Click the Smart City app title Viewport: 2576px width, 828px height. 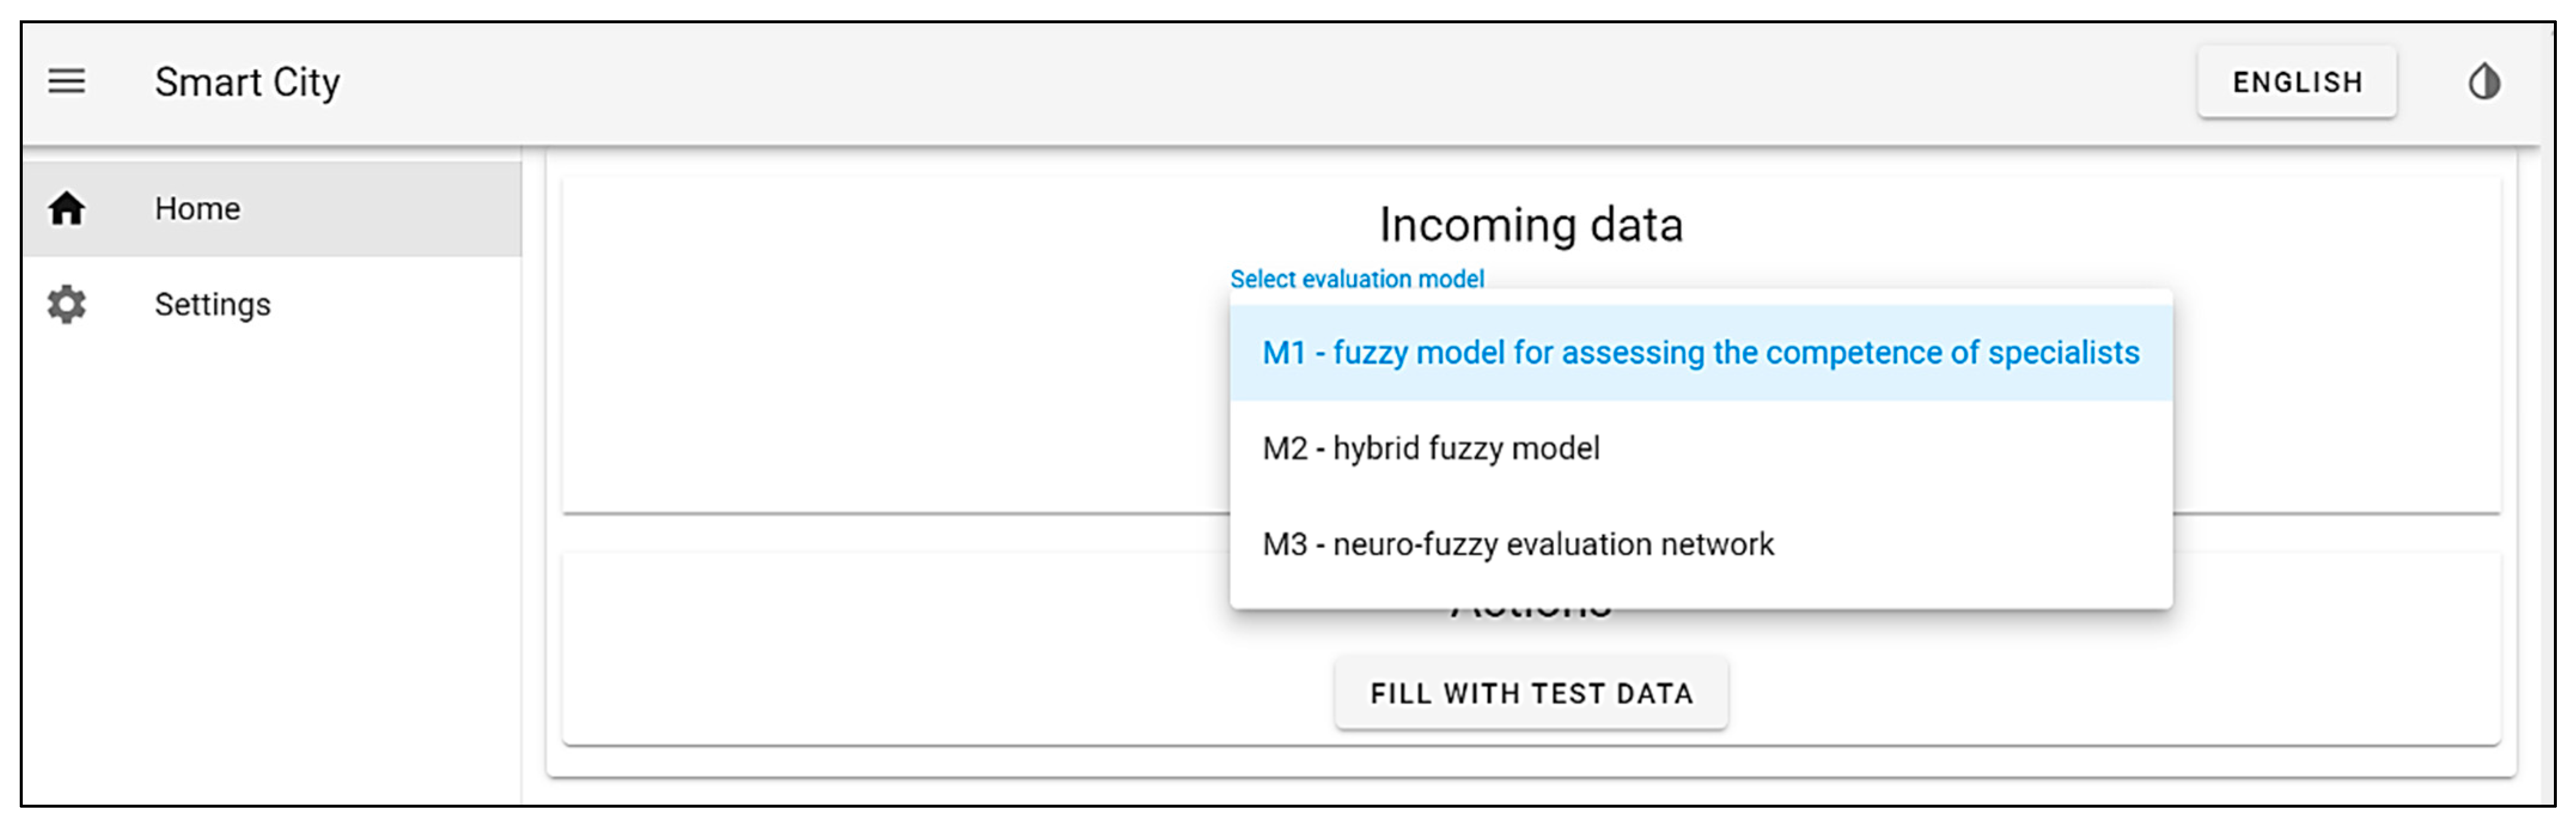[x=247, y=82]
